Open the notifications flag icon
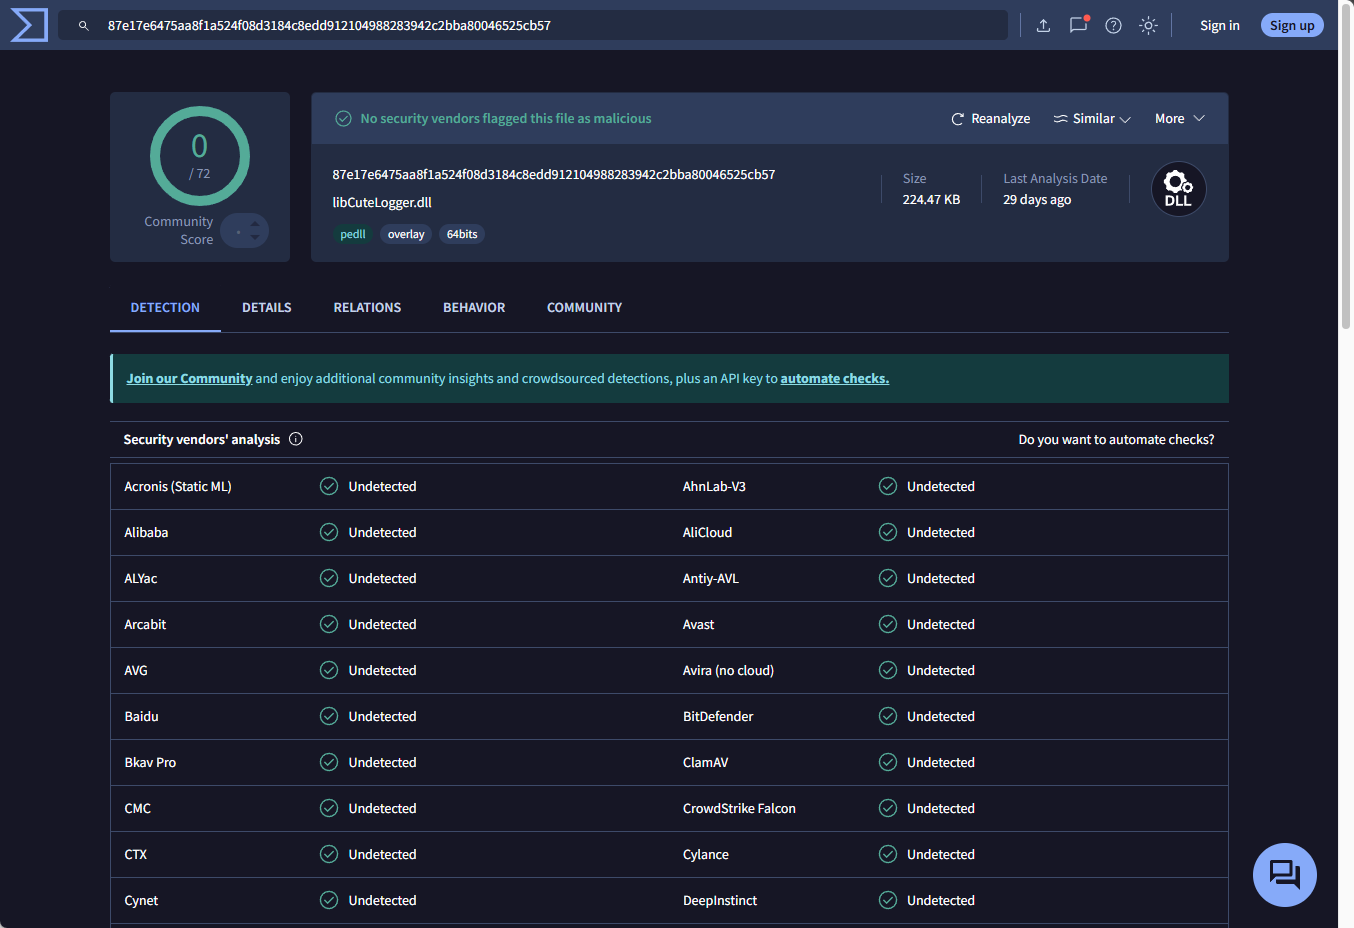 coord(1078,25)
